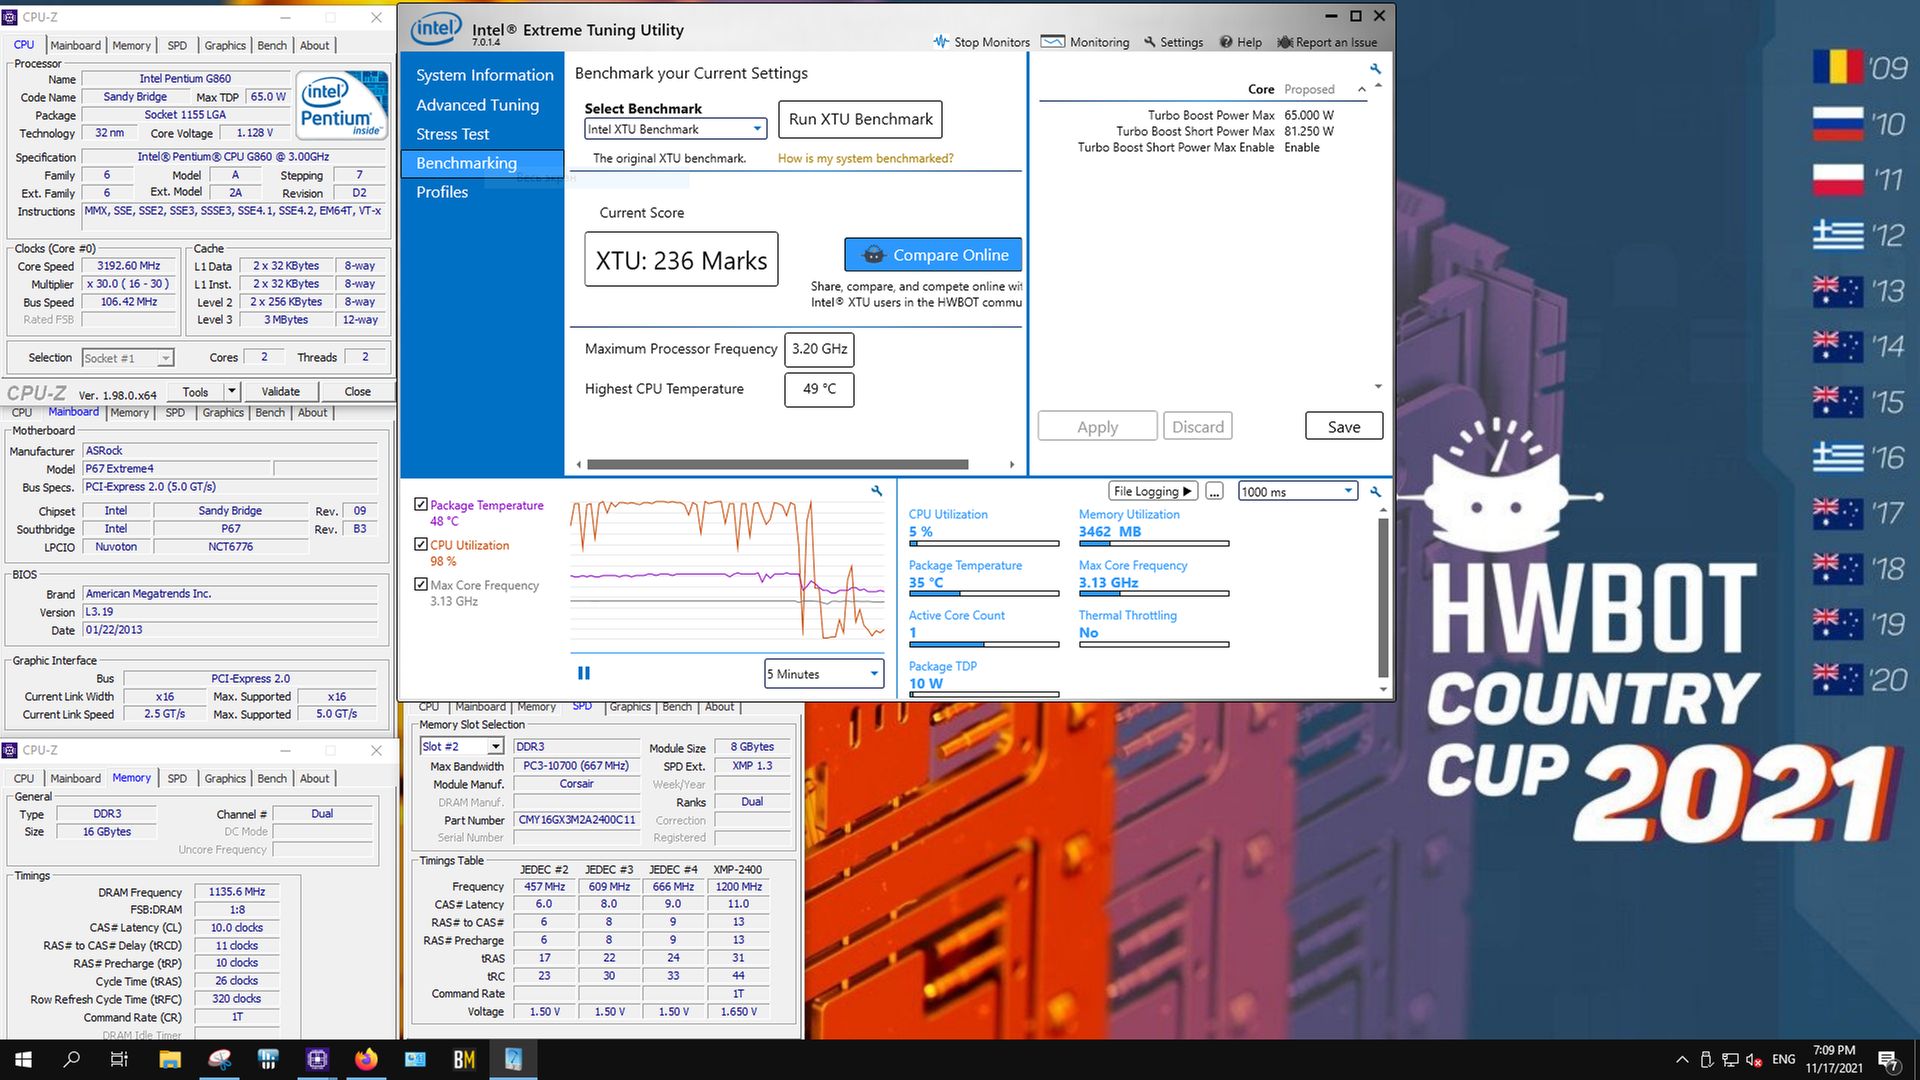Click the Close button in CPU-Z footer
Viewport: 1920px width, 1080px height.
coord(357,391)
